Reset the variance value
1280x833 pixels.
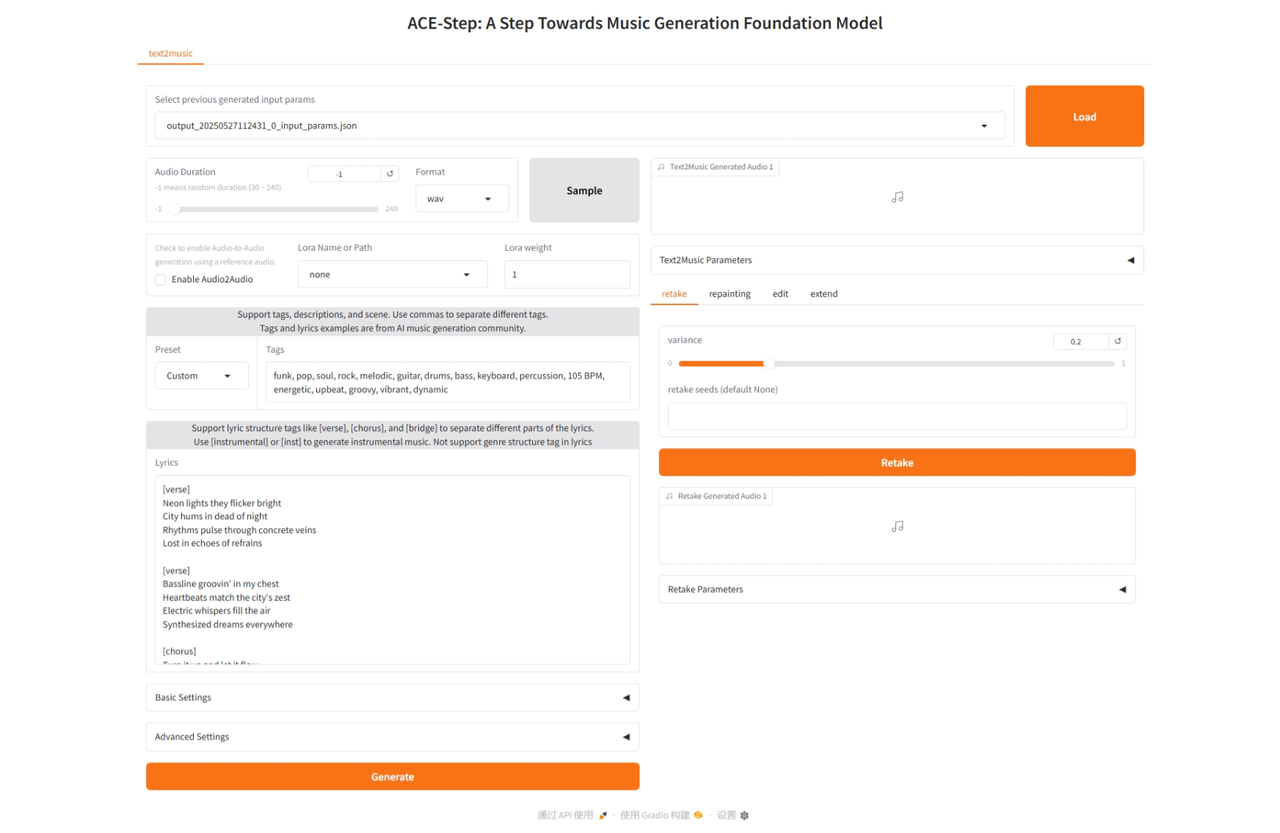[1118, 341]
